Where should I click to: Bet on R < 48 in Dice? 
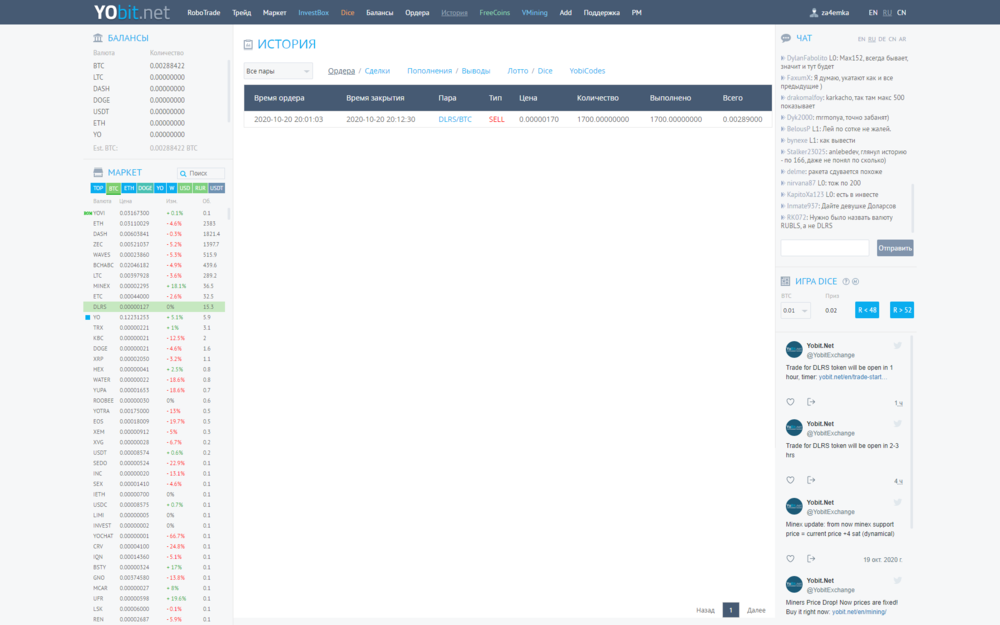(867, 310)
